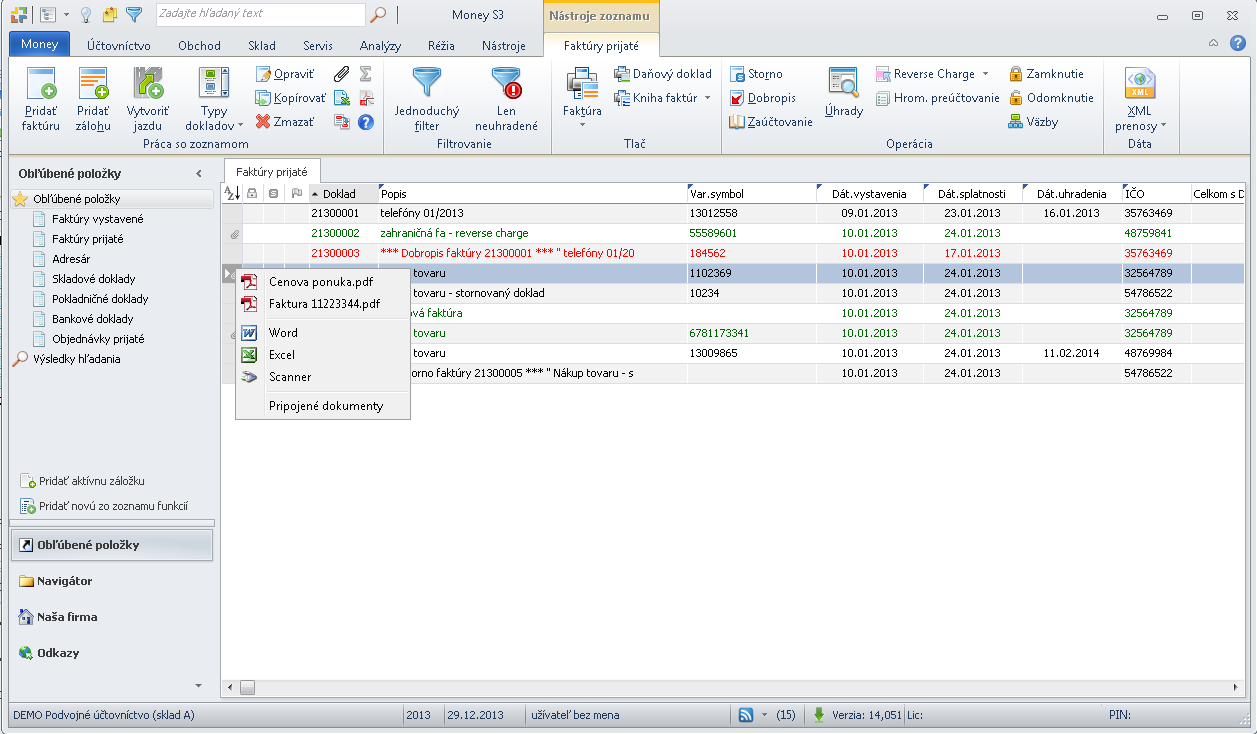Screen dimensions: 1257x734
Task: Open the RSS feed dropdown arrow in the status bar
Action: [764, 715]
